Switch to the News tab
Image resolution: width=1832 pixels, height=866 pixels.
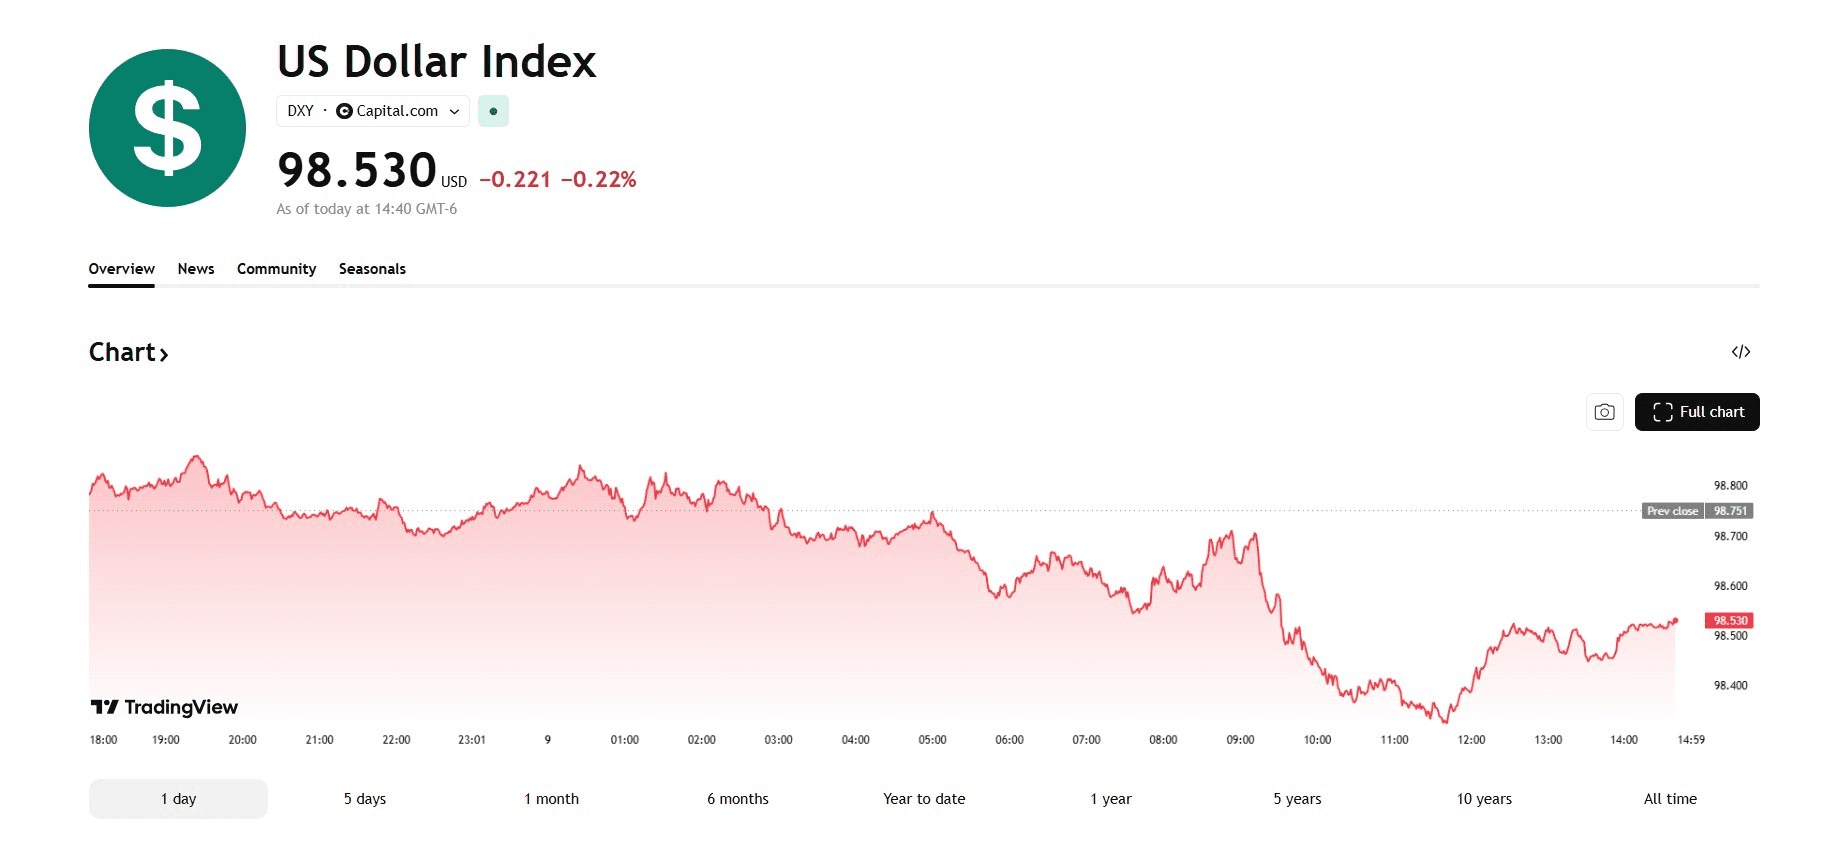coord(196,269)
